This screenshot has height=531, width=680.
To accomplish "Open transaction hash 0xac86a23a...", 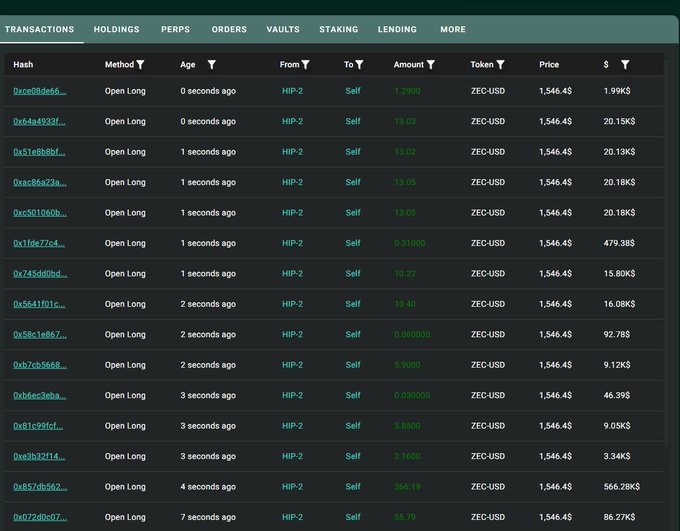I will click(39, 182).
